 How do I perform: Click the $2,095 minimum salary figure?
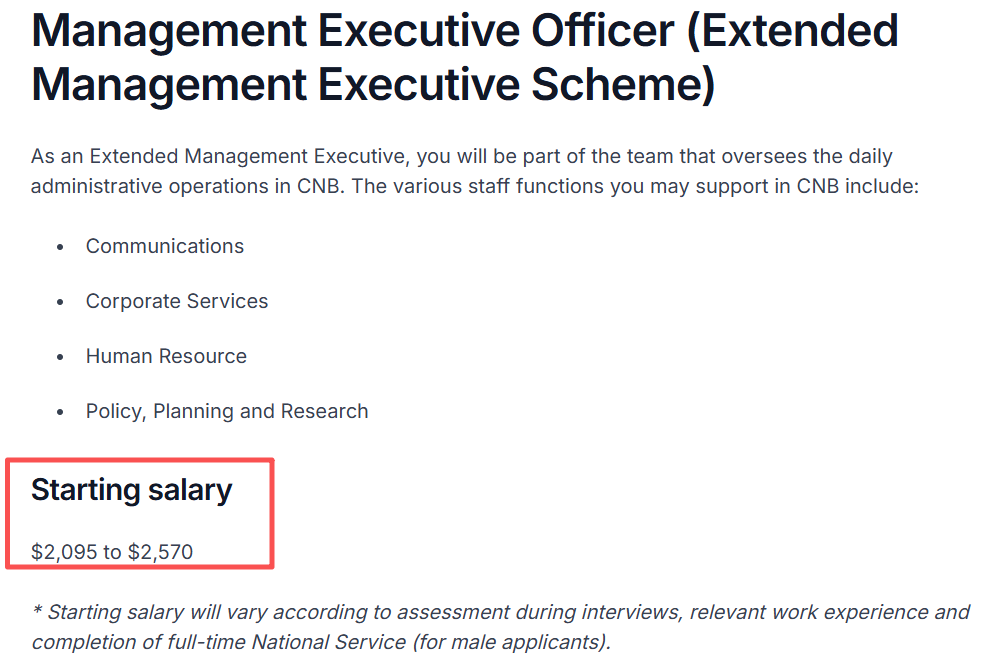click(x=66, y=551)
